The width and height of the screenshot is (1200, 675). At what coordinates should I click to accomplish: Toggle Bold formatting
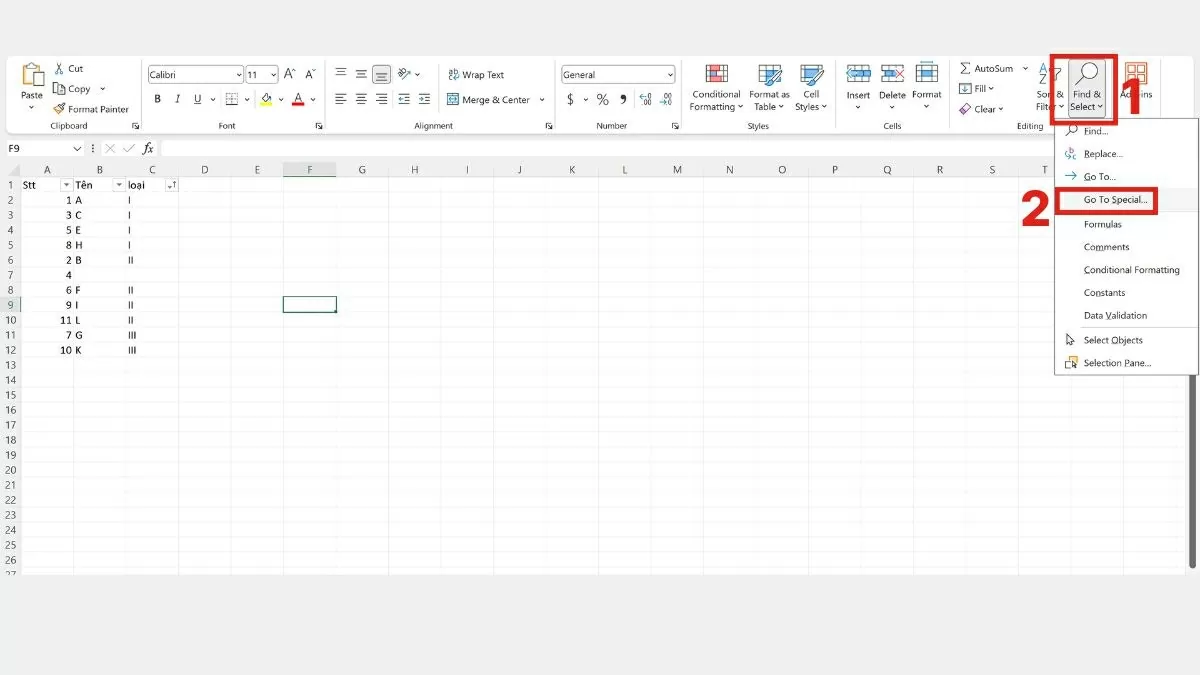pos(157,99)
